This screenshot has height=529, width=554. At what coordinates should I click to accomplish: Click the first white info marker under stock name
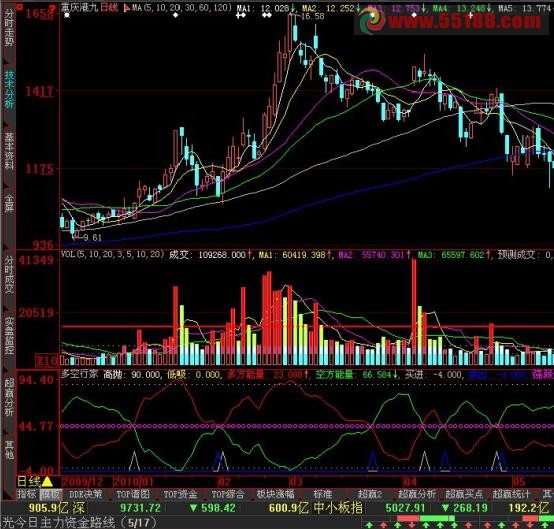pyautogui.click(x=67, y=15)
